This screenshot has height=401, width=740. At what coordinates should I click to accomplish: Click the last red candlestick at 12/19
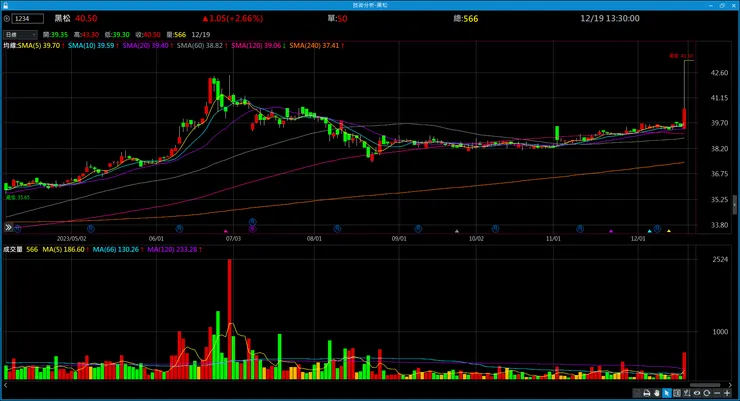click(684, 118)
